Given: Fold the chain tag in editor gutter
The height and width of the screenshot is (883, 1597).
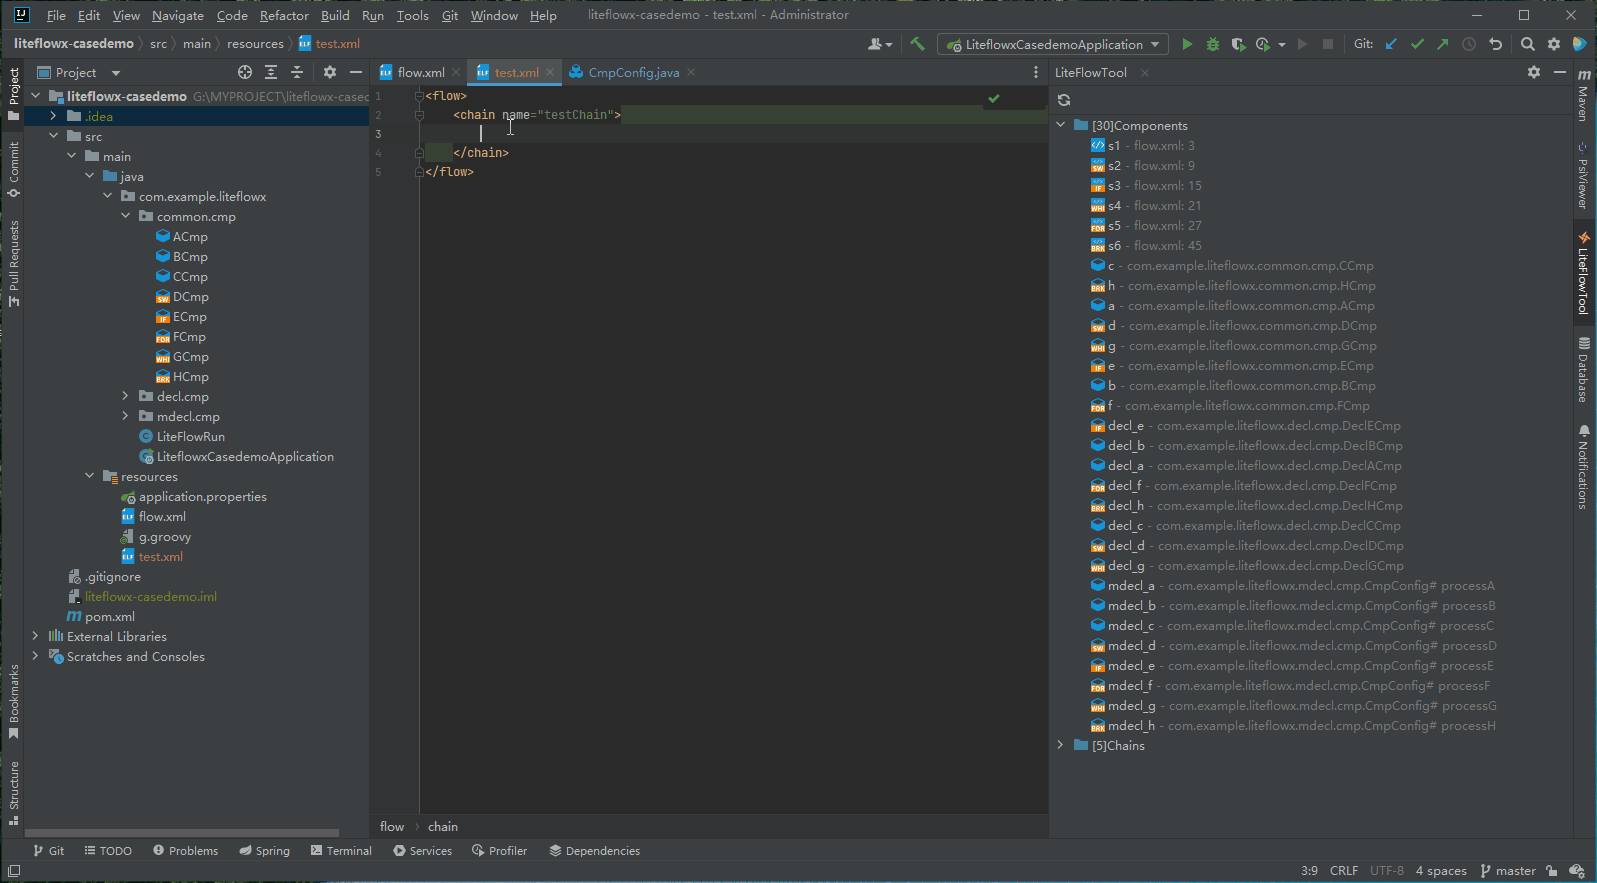Looking at the screenshot, I should point(420,115).
